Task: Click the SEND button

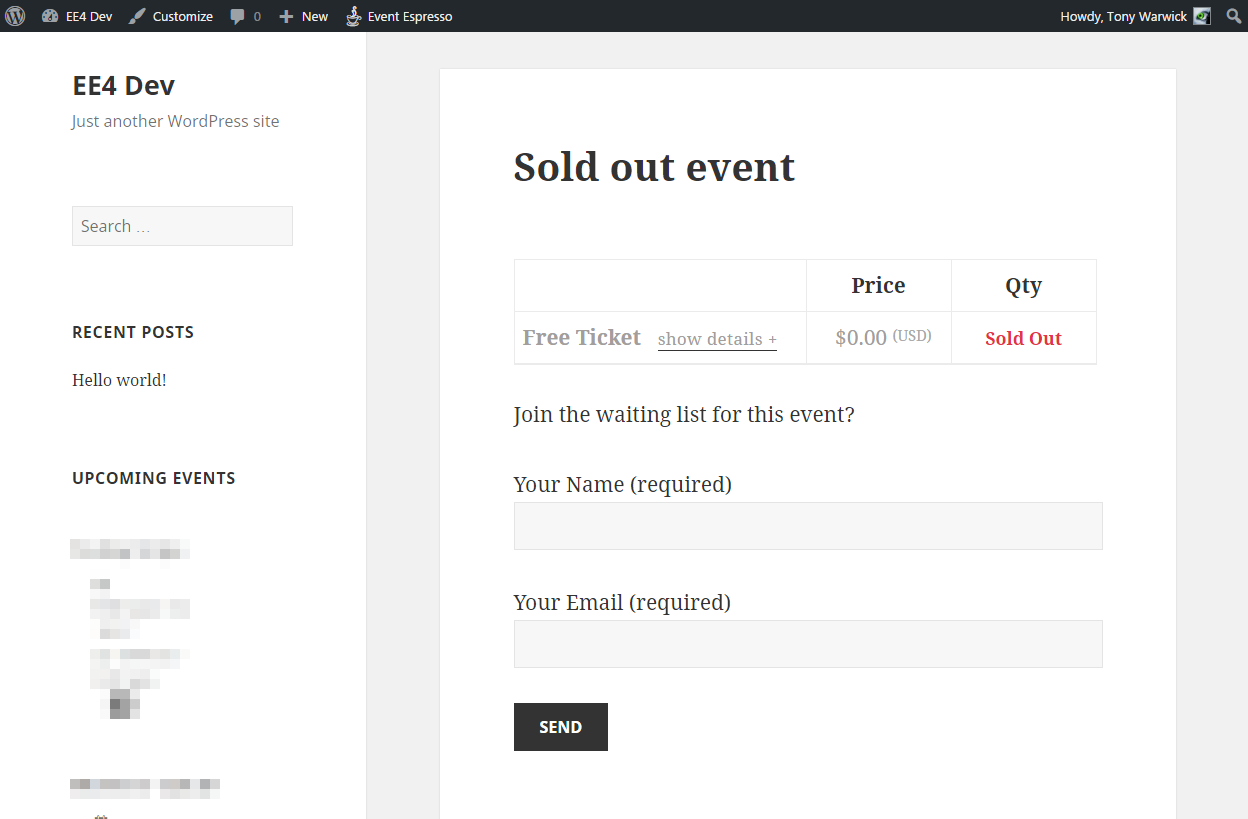Action: point(561,727)
